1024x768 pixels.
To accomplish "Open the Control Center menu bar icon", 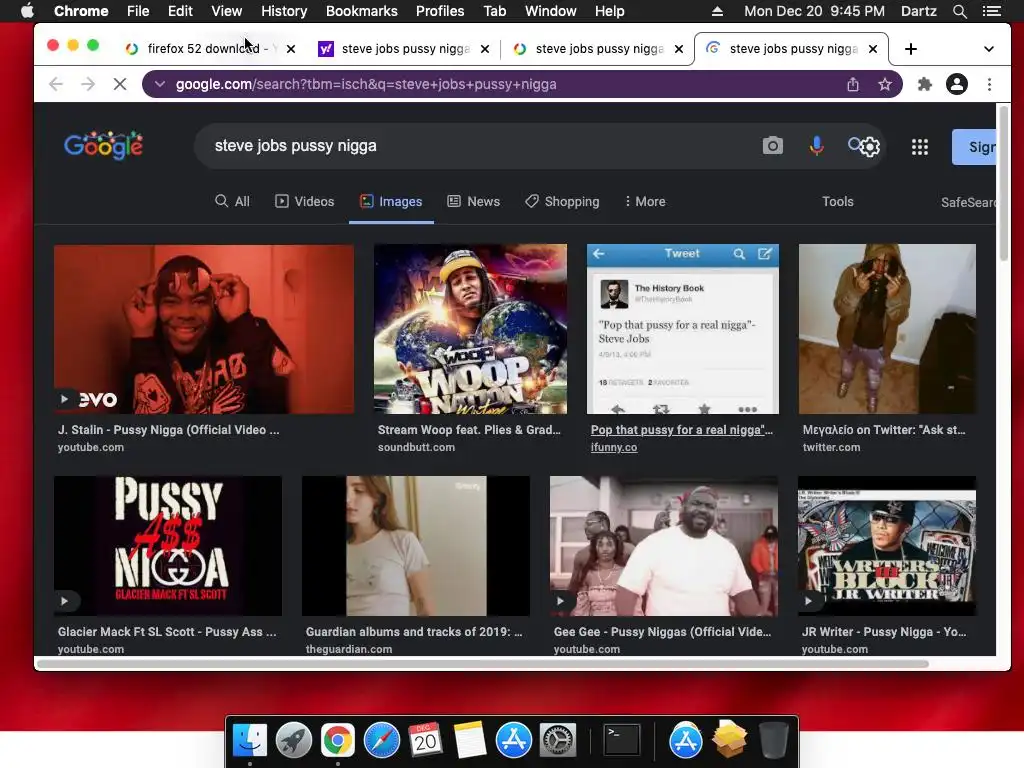I will [992, 11].
